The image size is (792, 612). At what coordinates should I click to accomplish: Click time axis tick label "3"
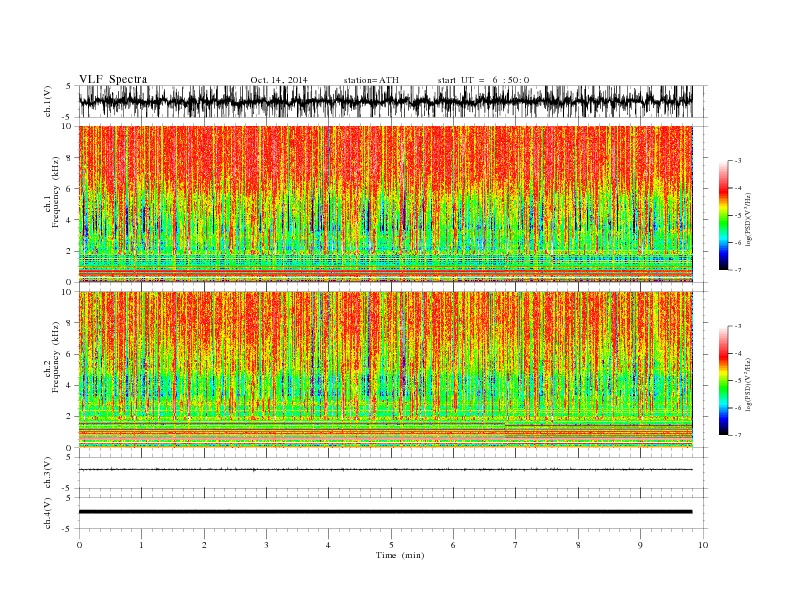266,545
